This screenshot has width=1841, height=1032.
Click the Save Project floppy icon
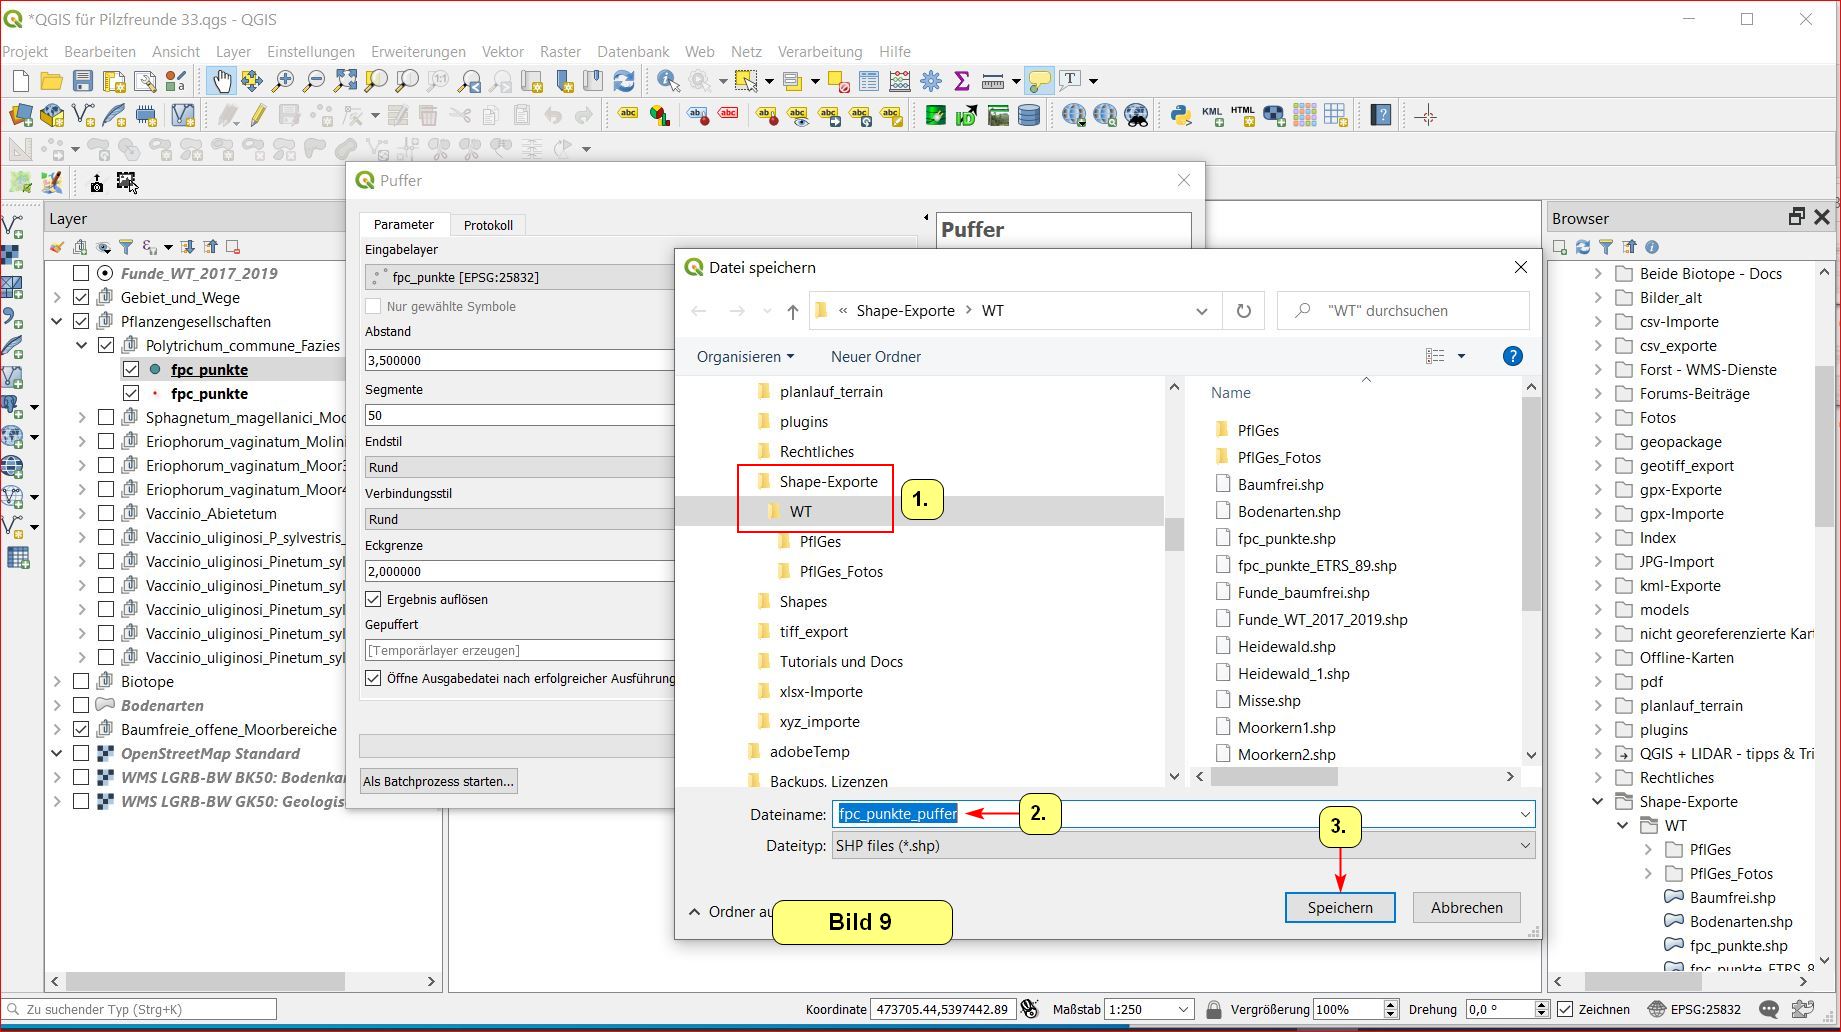pos(83,81)
